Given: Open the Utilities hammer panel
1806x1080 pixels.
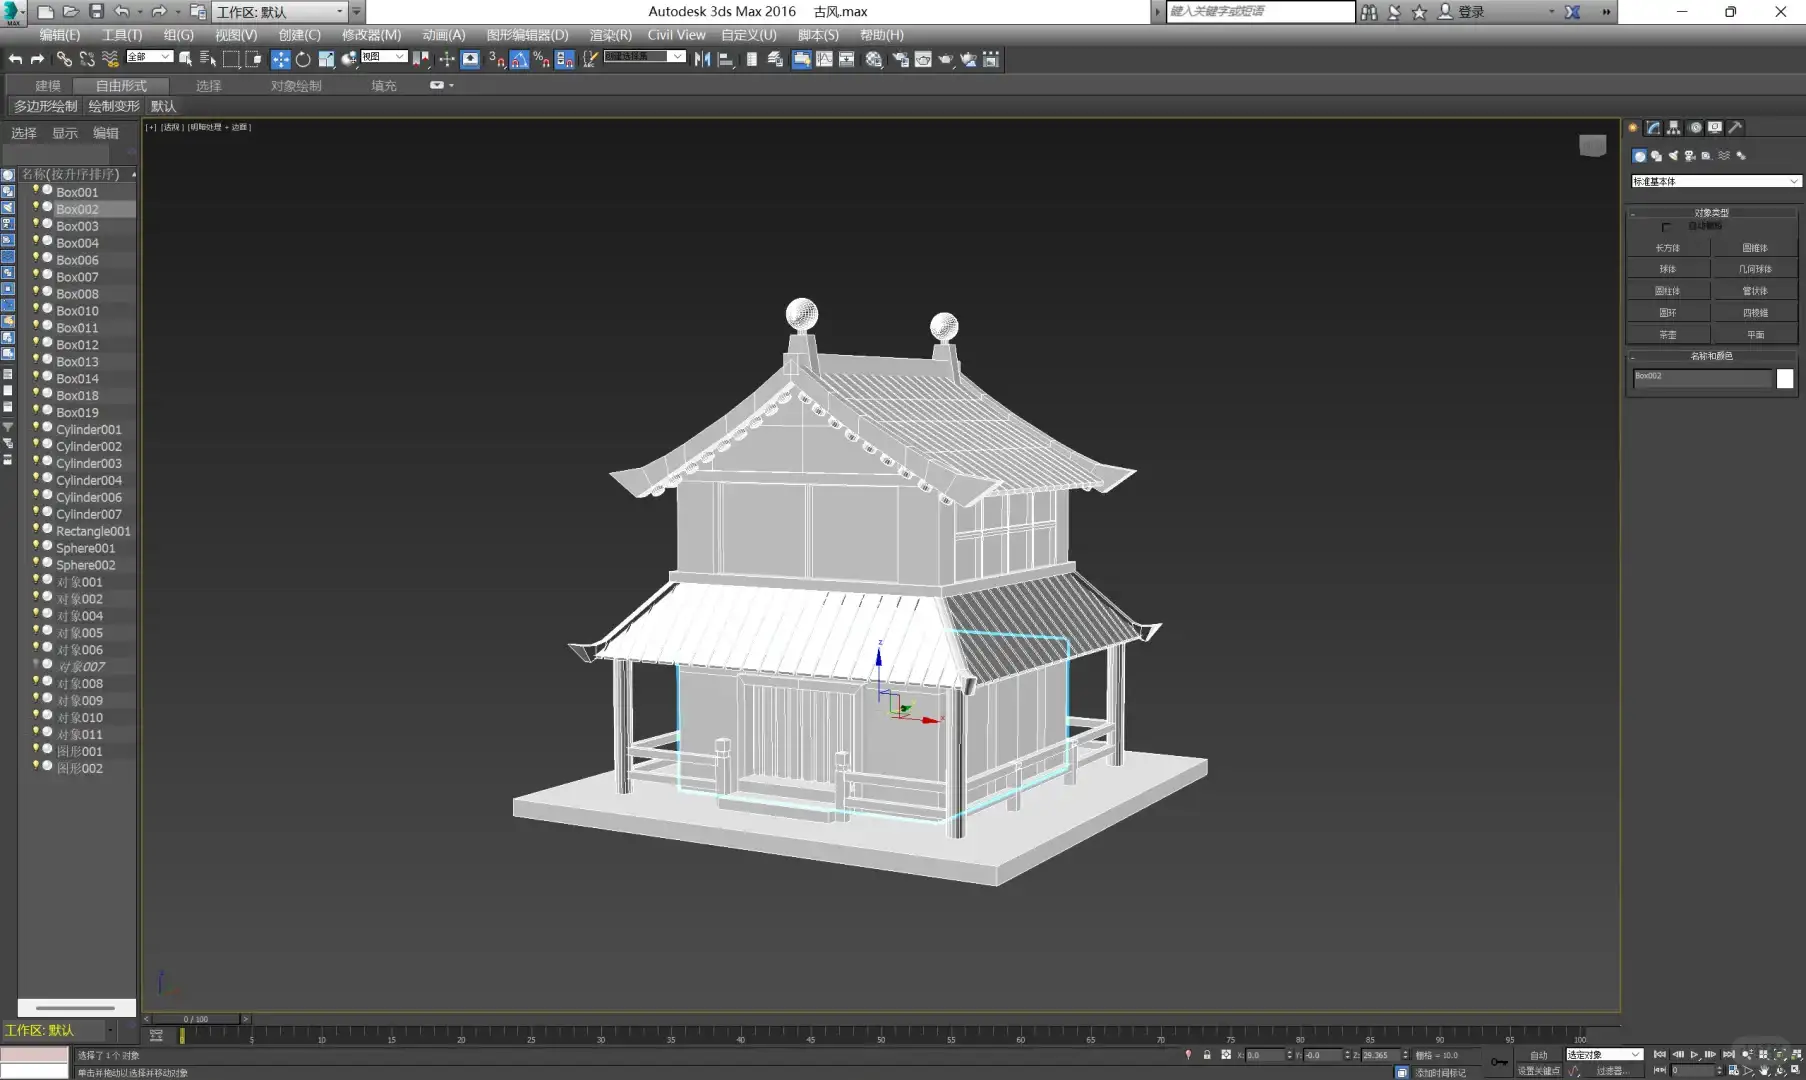Looking at the screenshot, I should click(1736, 128).
